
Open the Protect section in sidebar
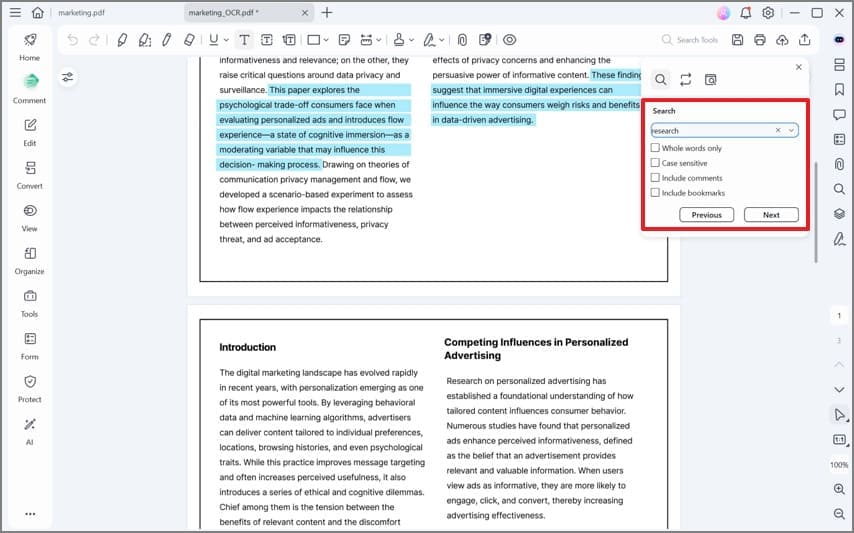[x=30, y=388]
